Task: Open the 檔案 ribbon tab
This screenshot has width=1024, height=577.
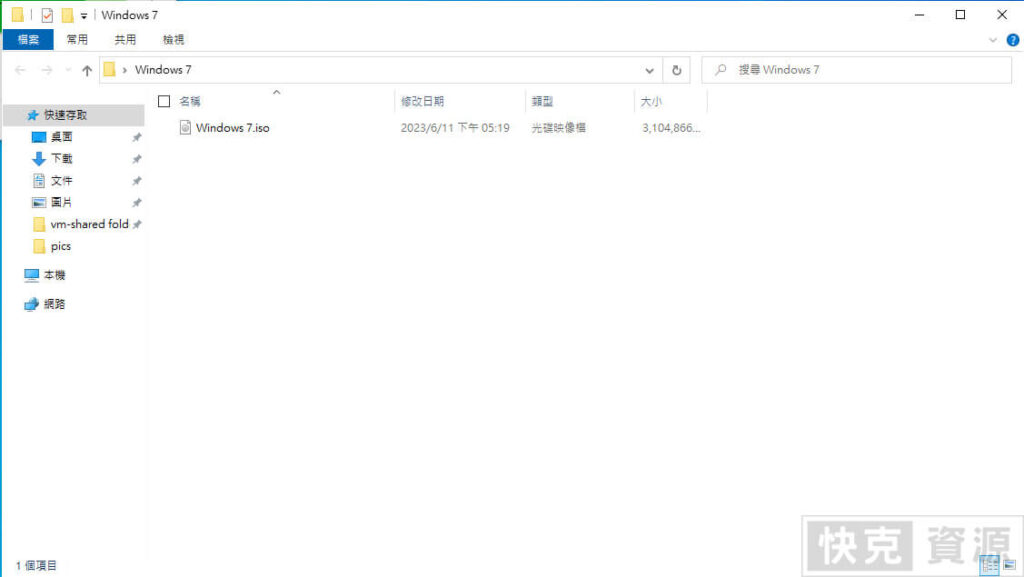Action: pyautogui.click(x=28, y=39)
